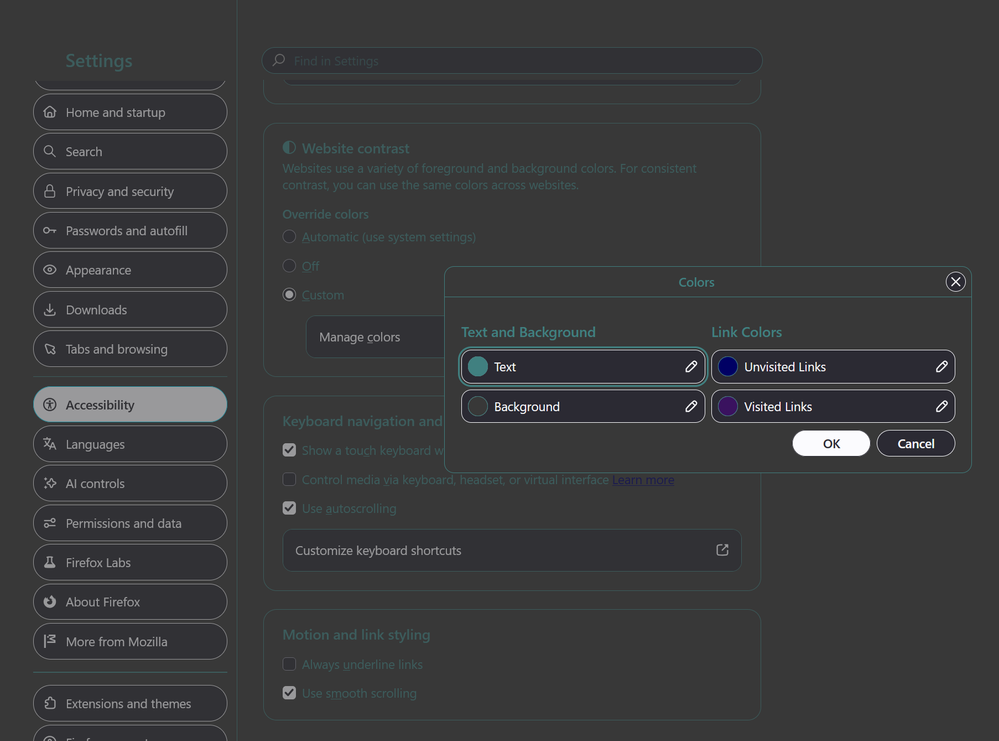Click the Permissions and data sliders icon
The image size is (999, 741).
pos(50,523)
